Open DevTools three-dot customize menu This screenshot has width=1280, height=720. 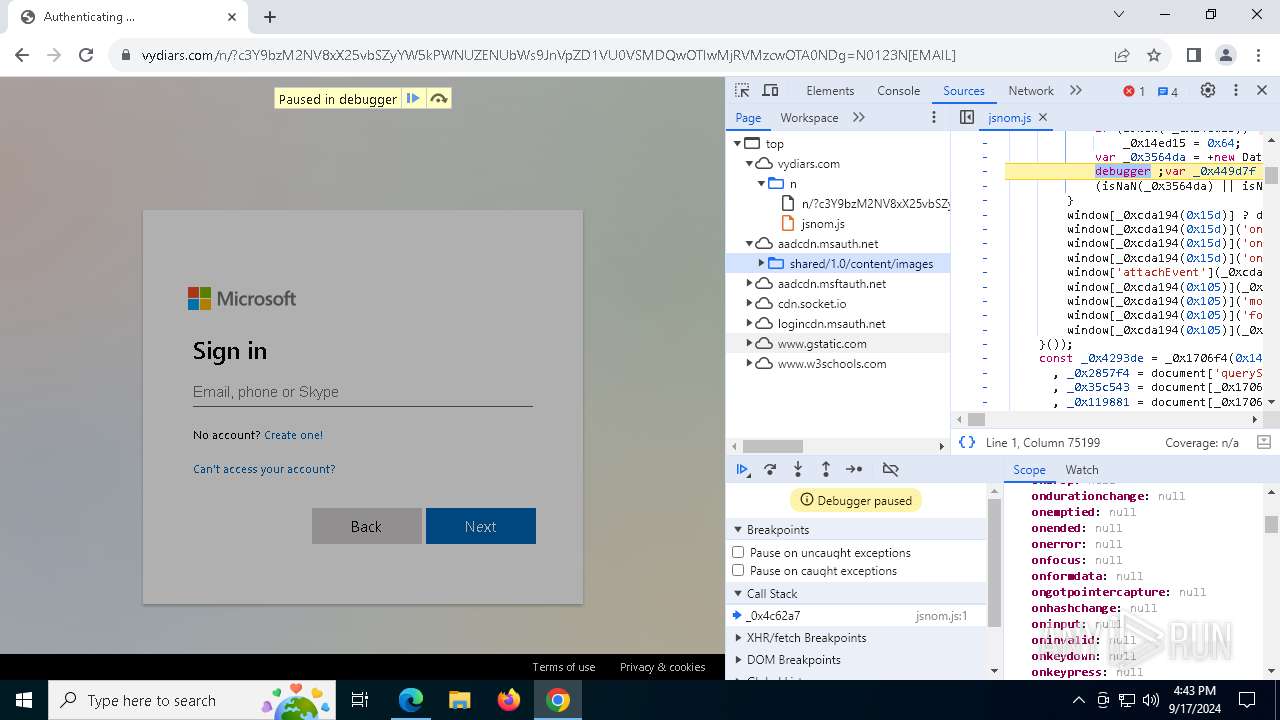[1235, 90]
